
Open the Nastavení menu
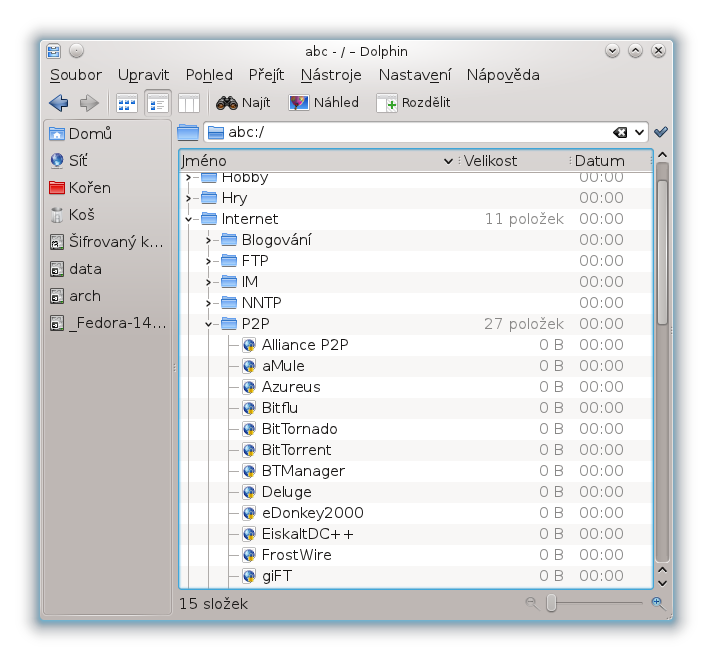pos(415,75)
